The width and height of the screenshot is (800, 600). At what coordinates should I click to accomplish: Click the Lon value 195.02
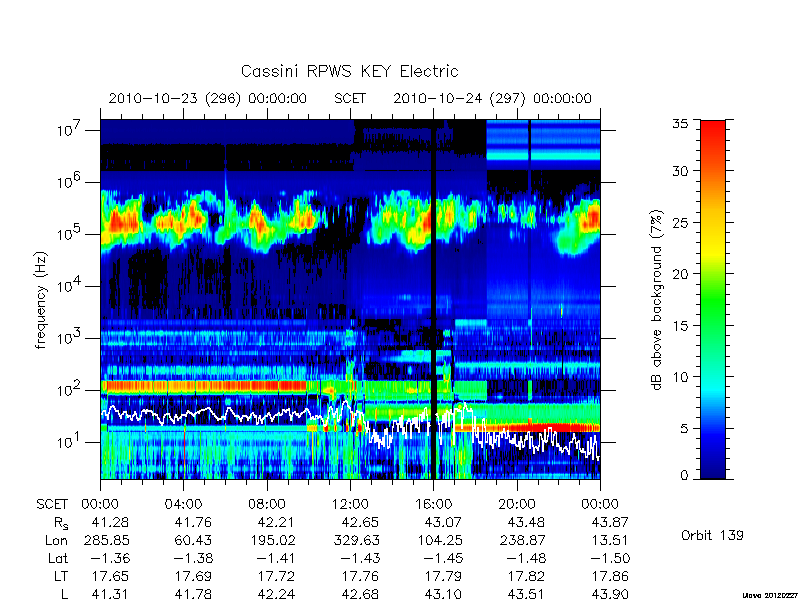tap(272, 540)
